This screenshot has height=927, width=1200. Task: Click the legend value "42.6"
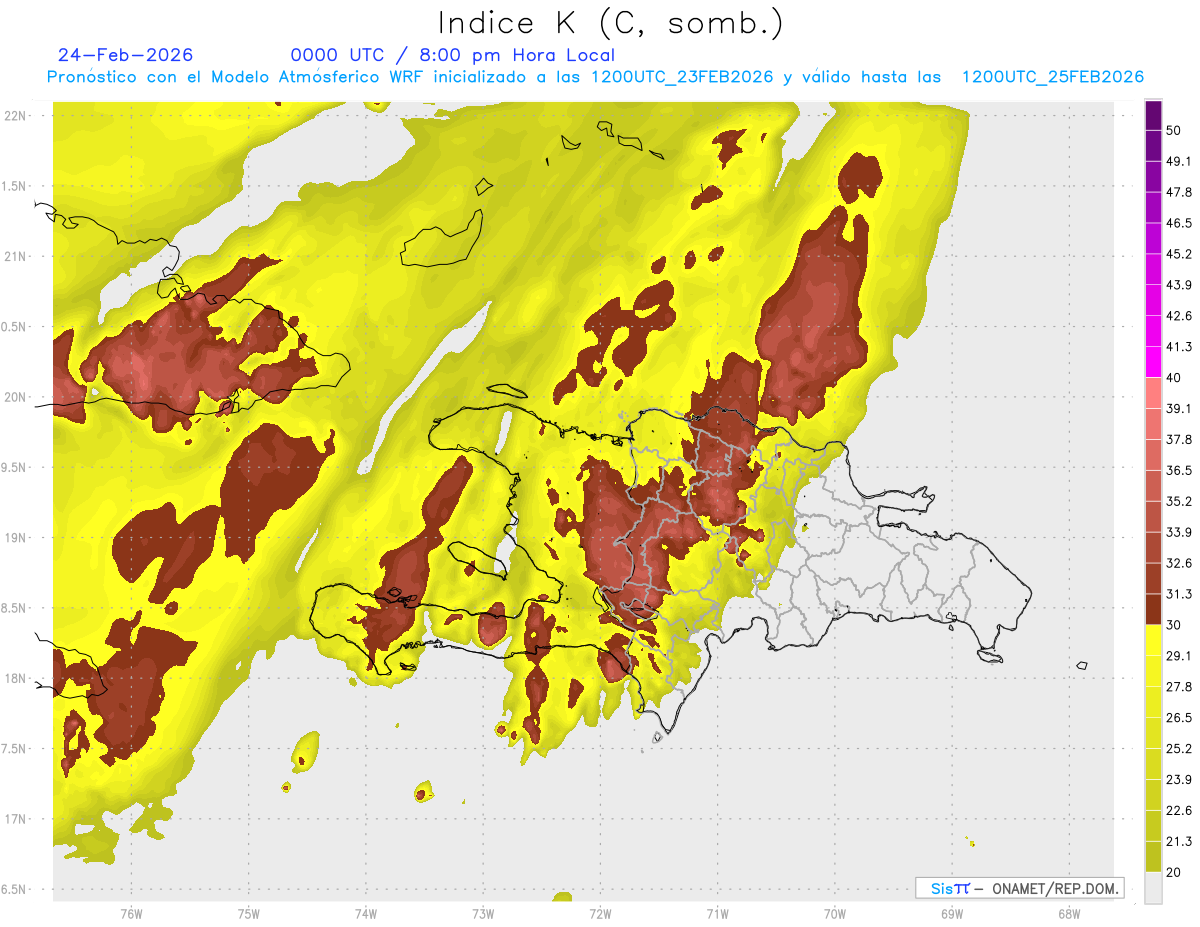click(x=1179, y=316)
